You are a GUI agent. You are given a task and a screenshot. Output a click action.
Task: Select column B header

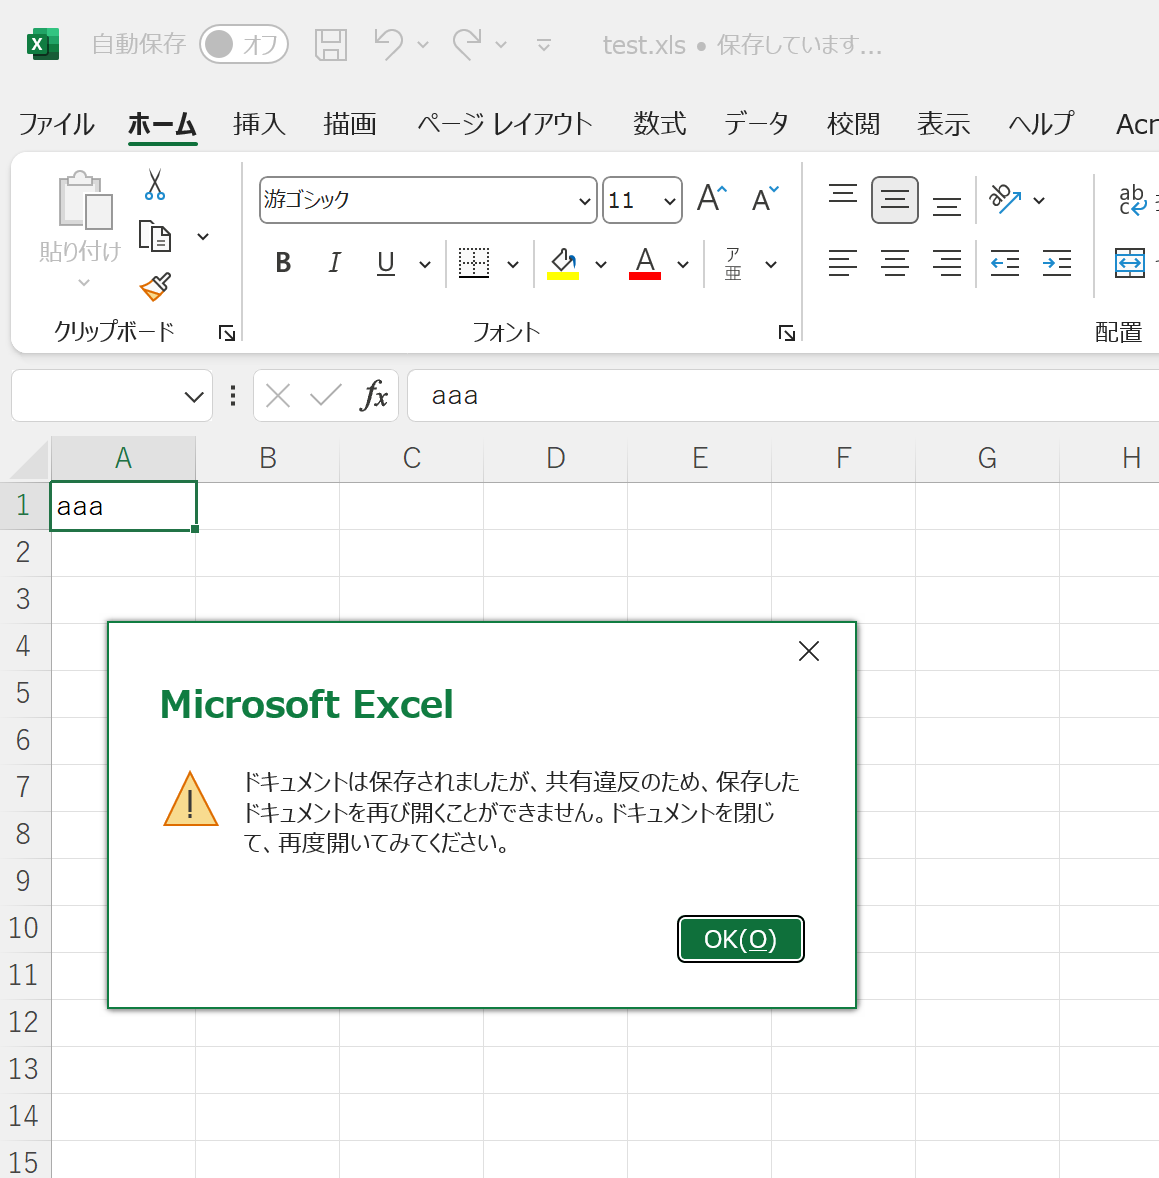tap(267, 458)
